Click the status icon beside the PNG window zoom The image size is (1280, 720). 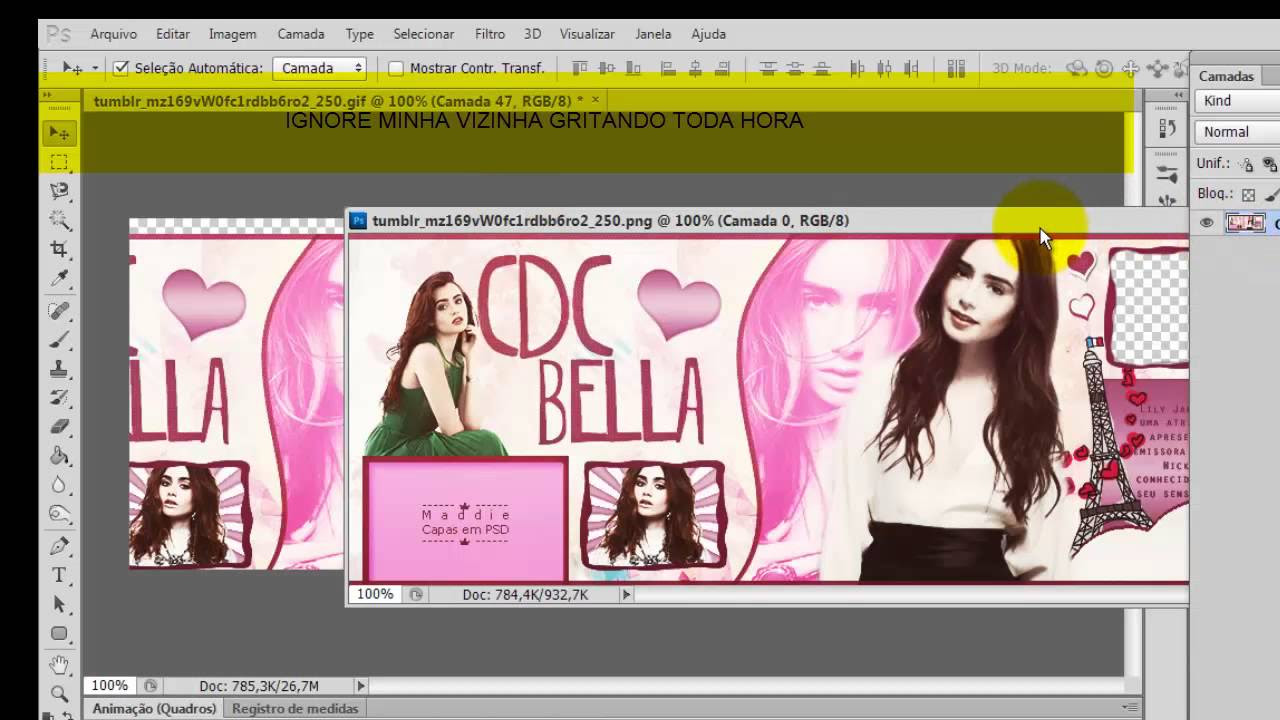(416, 594)
